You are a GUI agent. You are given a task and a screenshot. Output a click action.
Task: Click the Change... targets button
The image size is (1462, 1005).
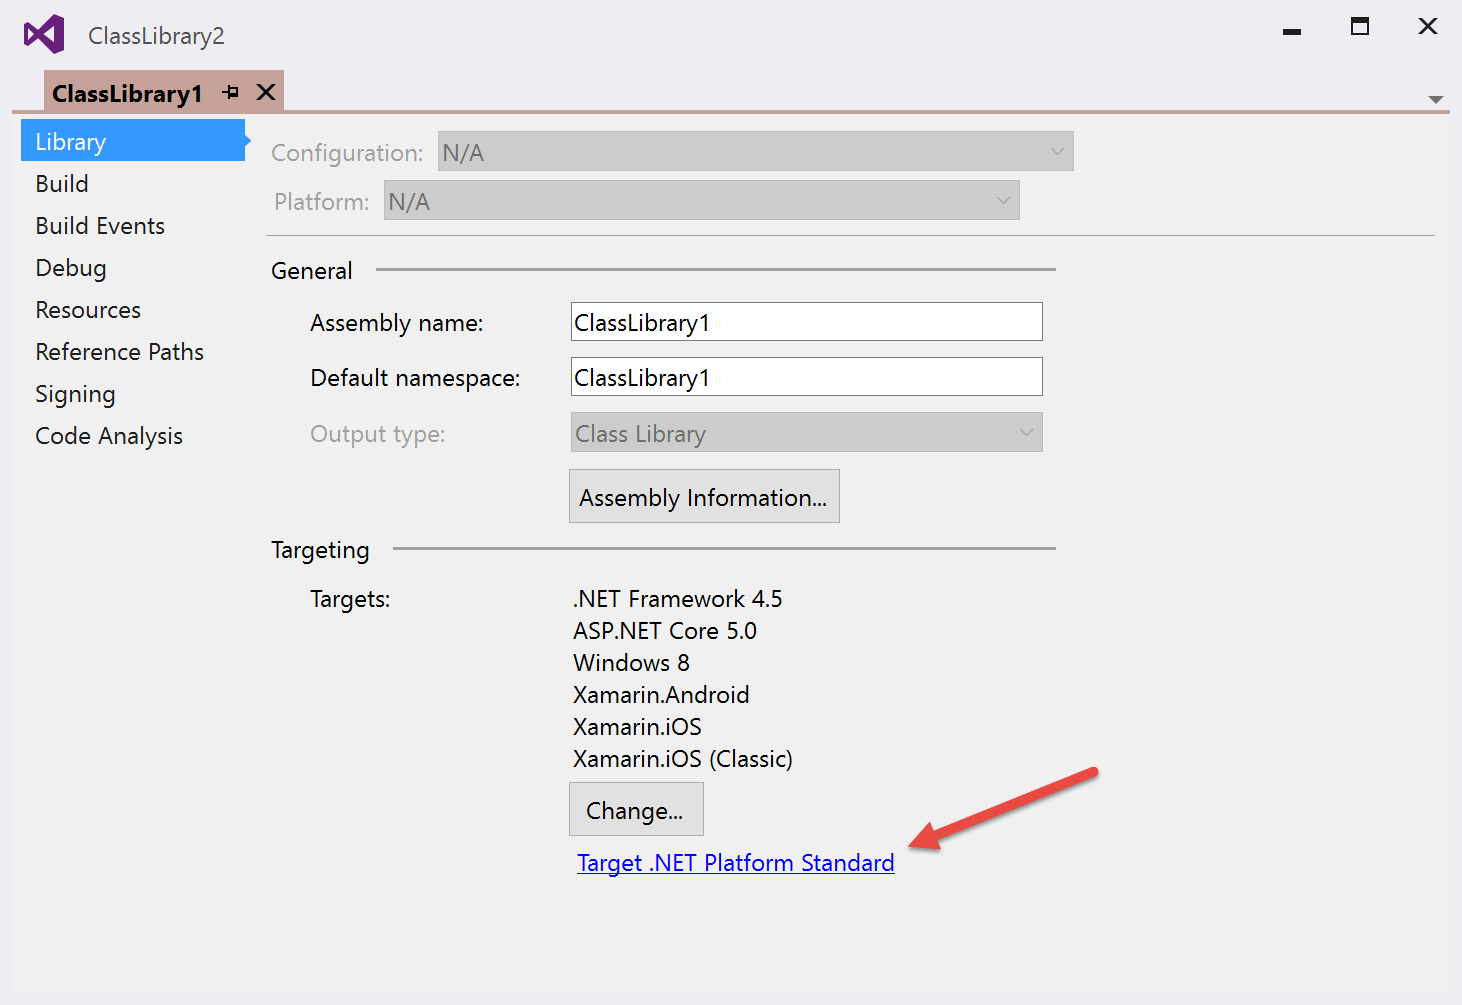click(x=636, y=810)
